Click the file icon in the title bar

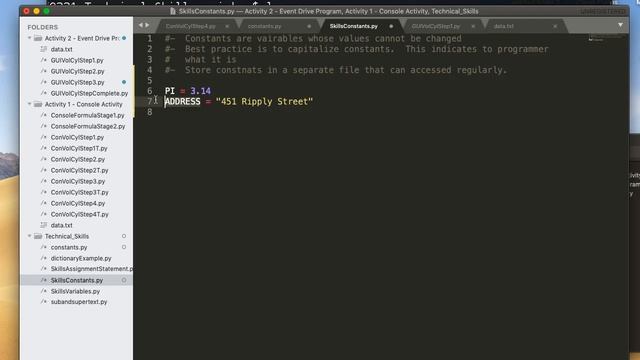pos(173,11)
